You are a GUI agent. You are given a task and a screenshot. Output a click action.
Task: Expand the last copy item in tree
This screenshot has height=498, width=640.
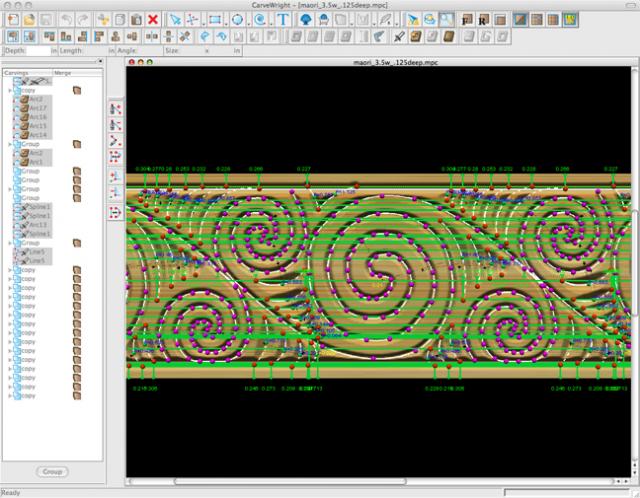tap(10, 396)
